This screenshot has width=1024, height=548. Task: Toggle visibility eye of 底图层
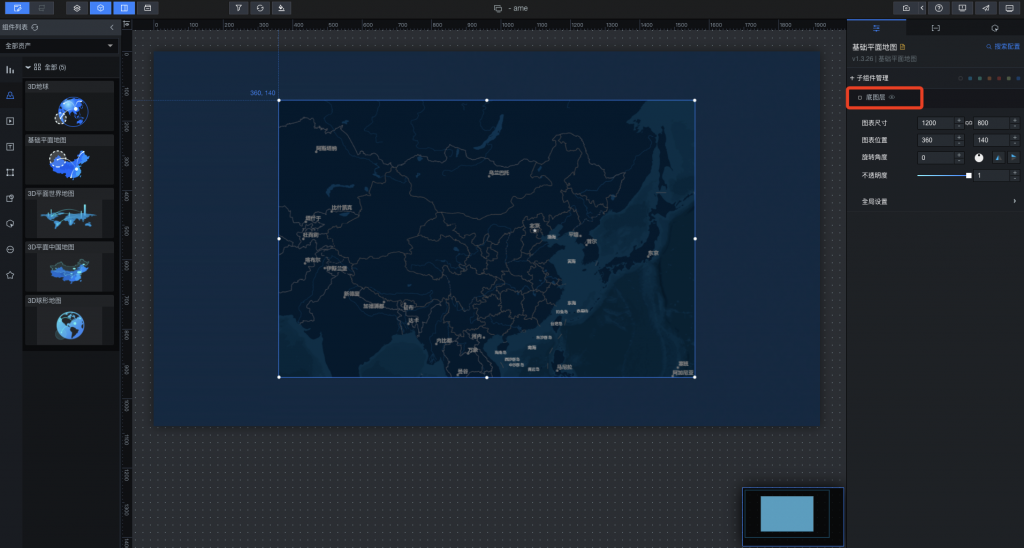pyautogui.click(x=892, y=97)
